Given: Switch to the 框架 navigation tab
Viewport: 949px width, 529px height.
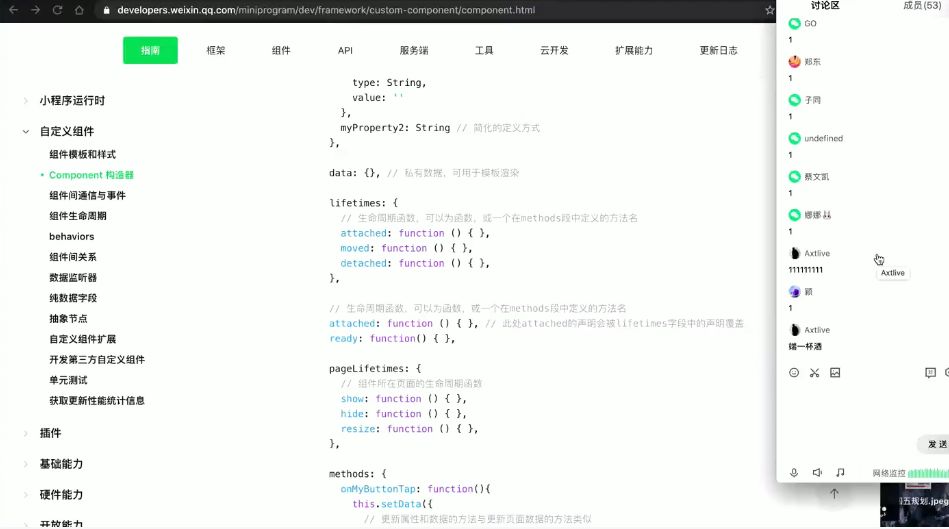Looking at the screenshot, I should click(215, 51).
